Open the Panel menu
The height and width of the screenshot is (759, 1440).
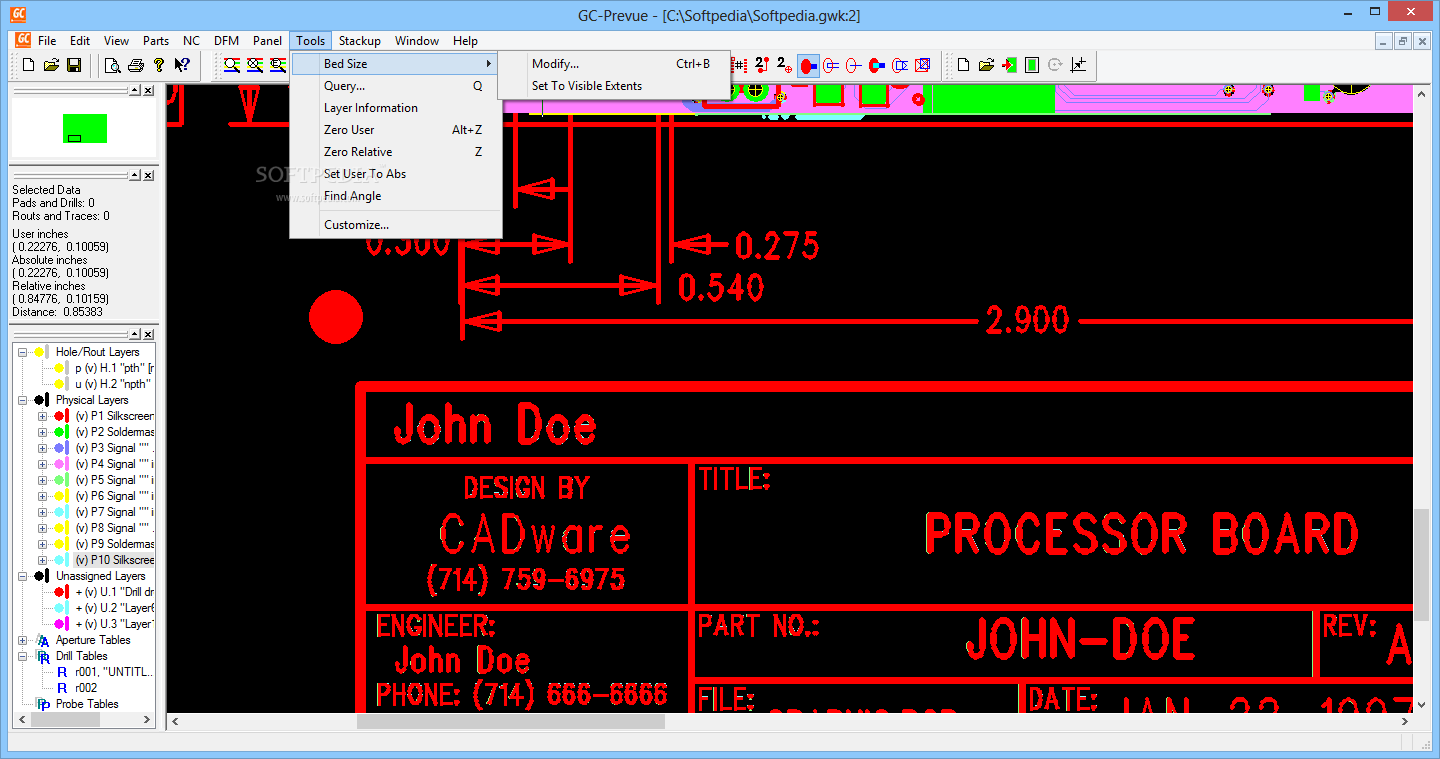coord(267,41)
